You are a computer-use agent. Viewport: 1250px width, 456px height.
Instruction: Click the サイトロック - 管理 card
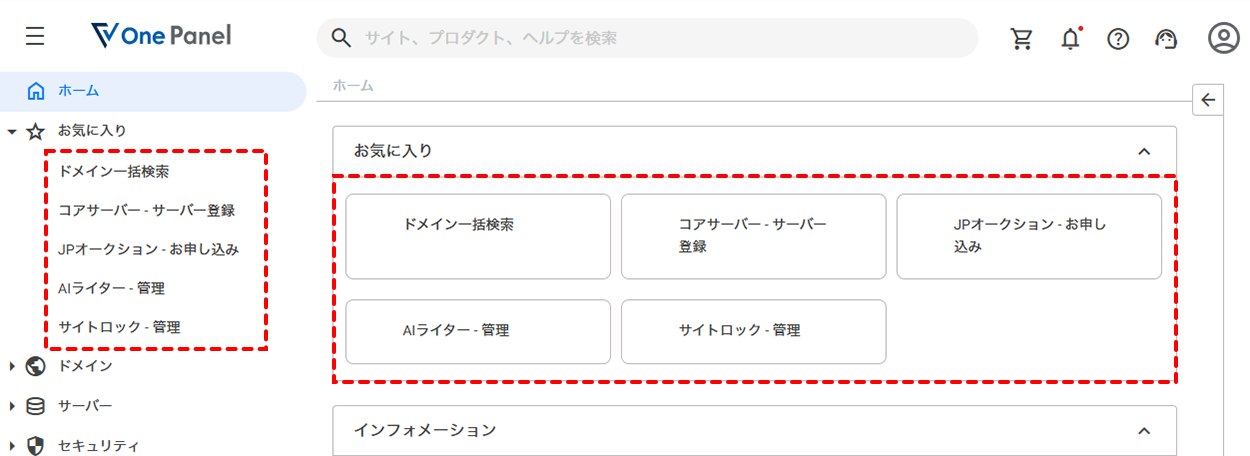click(753, 331)
